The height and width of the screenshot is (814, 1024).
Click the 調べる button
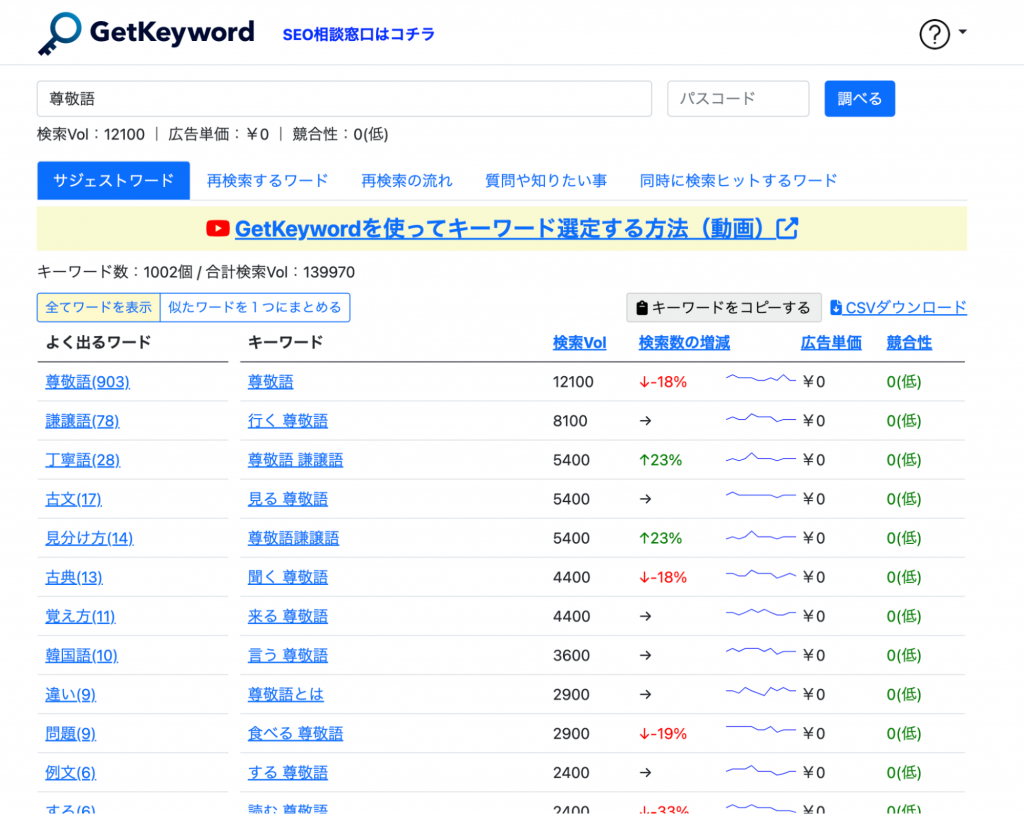tap(859, 99)
